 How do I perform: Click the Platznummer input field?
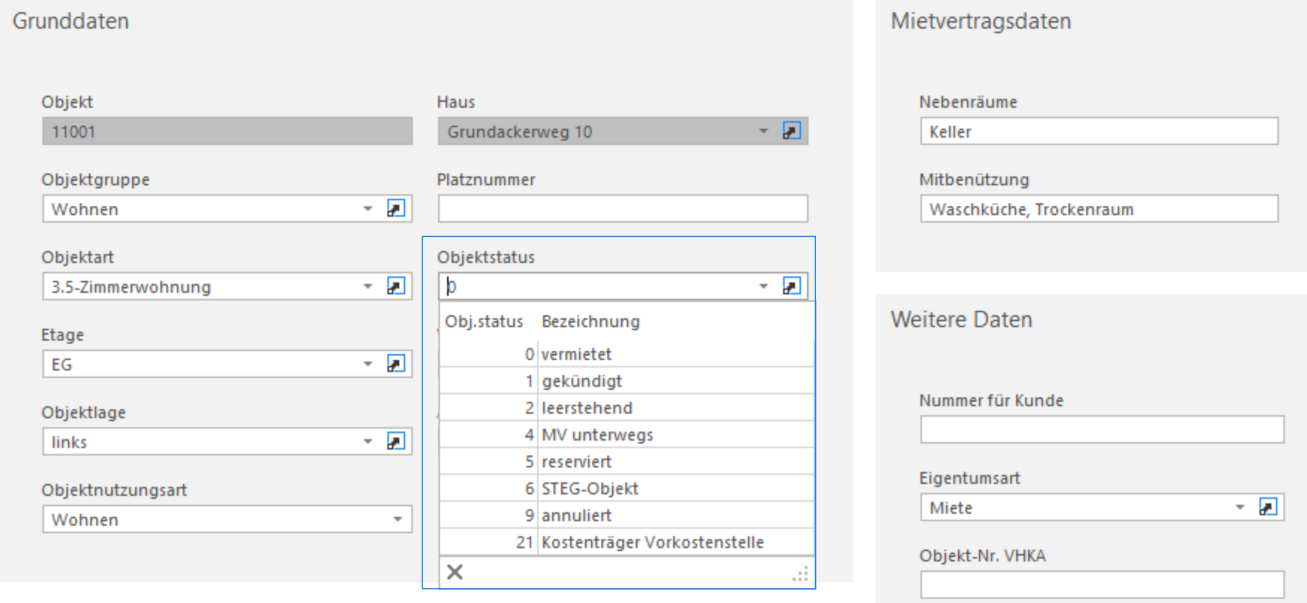point(623,209)
